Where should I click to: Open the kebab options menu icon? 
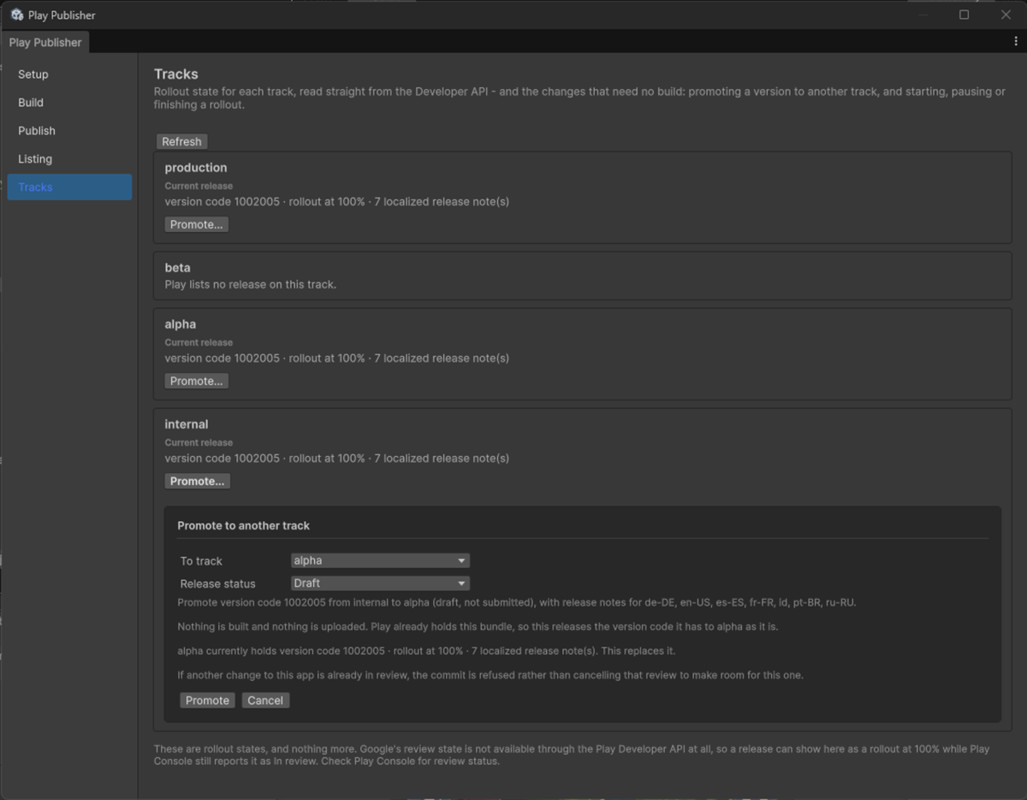1015,41
